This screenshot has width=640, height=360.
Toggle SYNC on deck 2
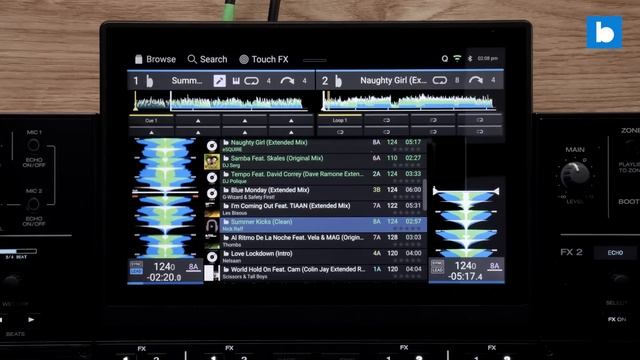click(x=437, y=264)
